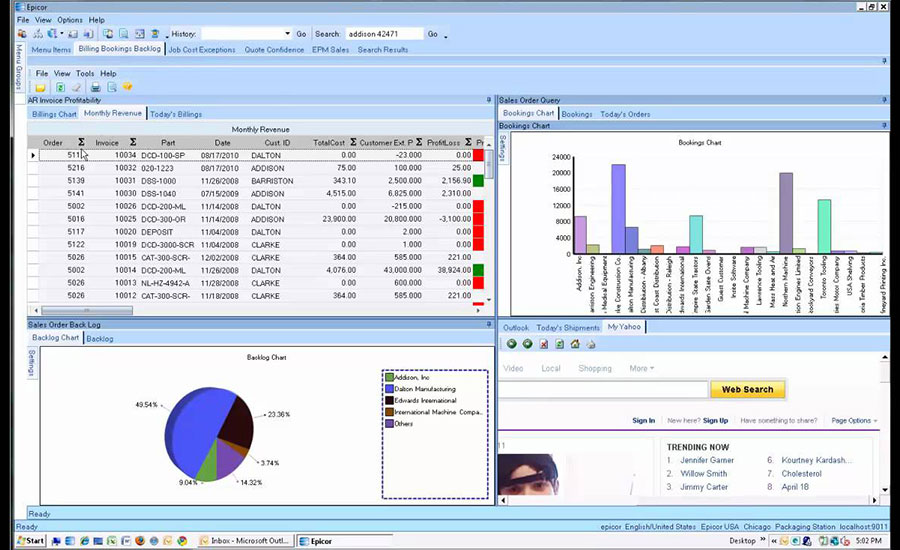This screenshot has width=900, height=550.
Task: Click Dalton Manufacturing blue legend swatch
Action: coord(390,389)
